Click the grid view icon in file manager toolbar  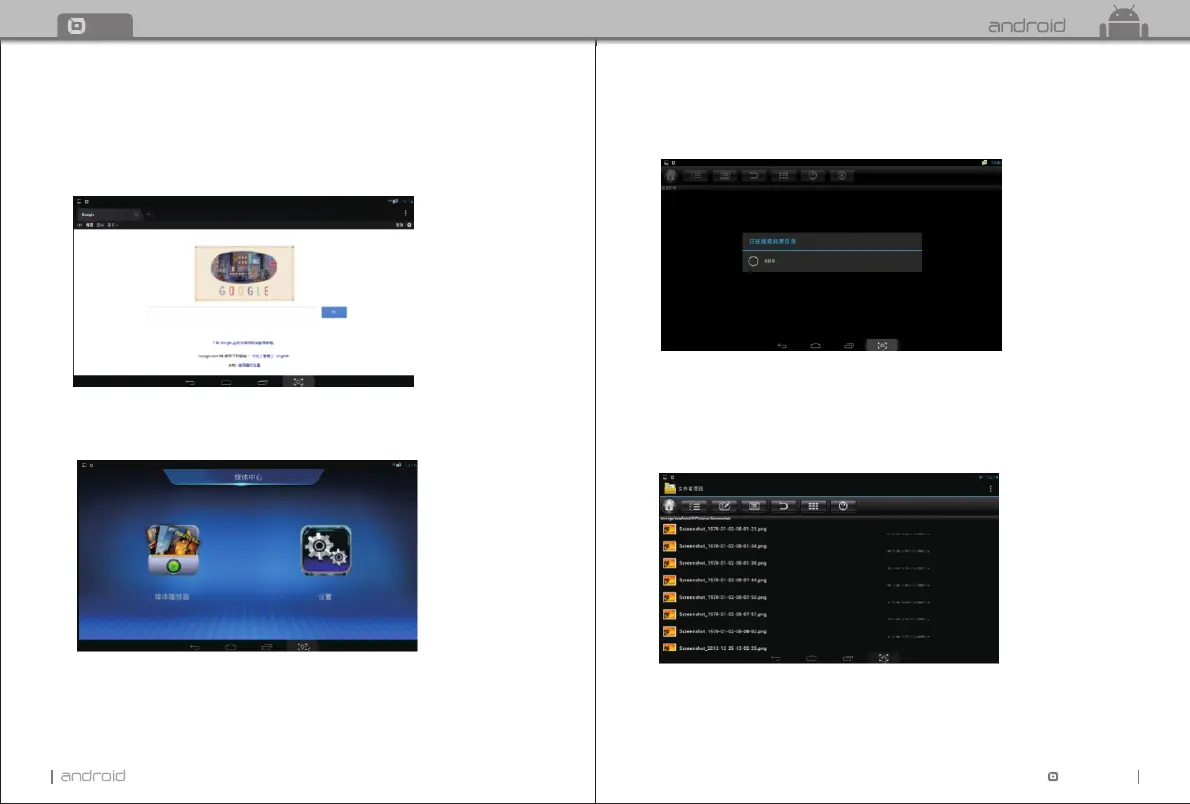(814, 506)
